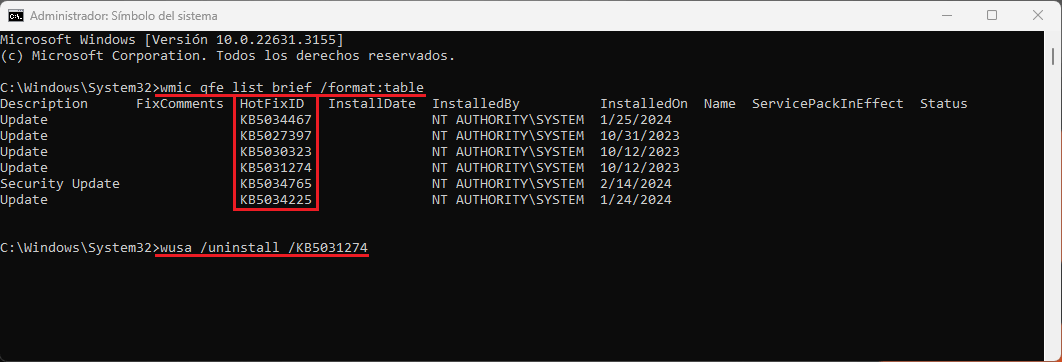Image resolution: width=1062 pixels, height=362 pixels.
Task: Click the window title text 'Administrador: Símbolo del sistema'
Action: [124, 15]
